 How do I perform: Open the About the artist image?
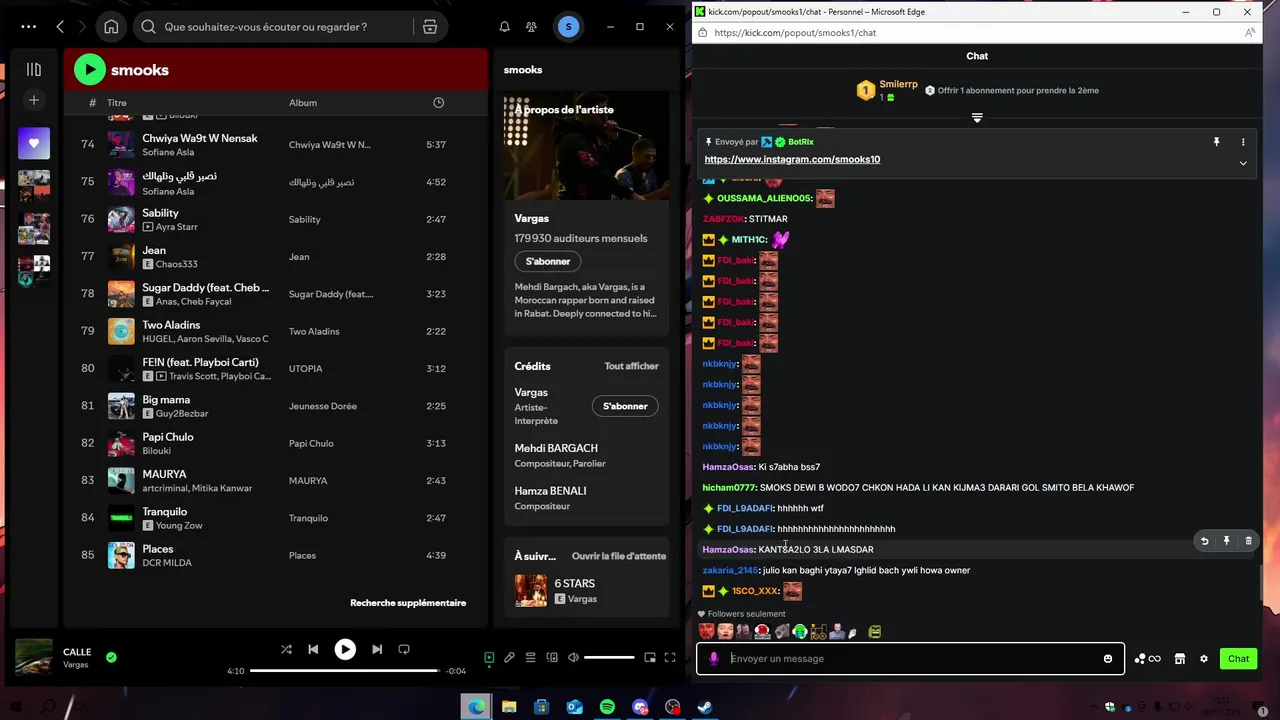coord(586,147)
